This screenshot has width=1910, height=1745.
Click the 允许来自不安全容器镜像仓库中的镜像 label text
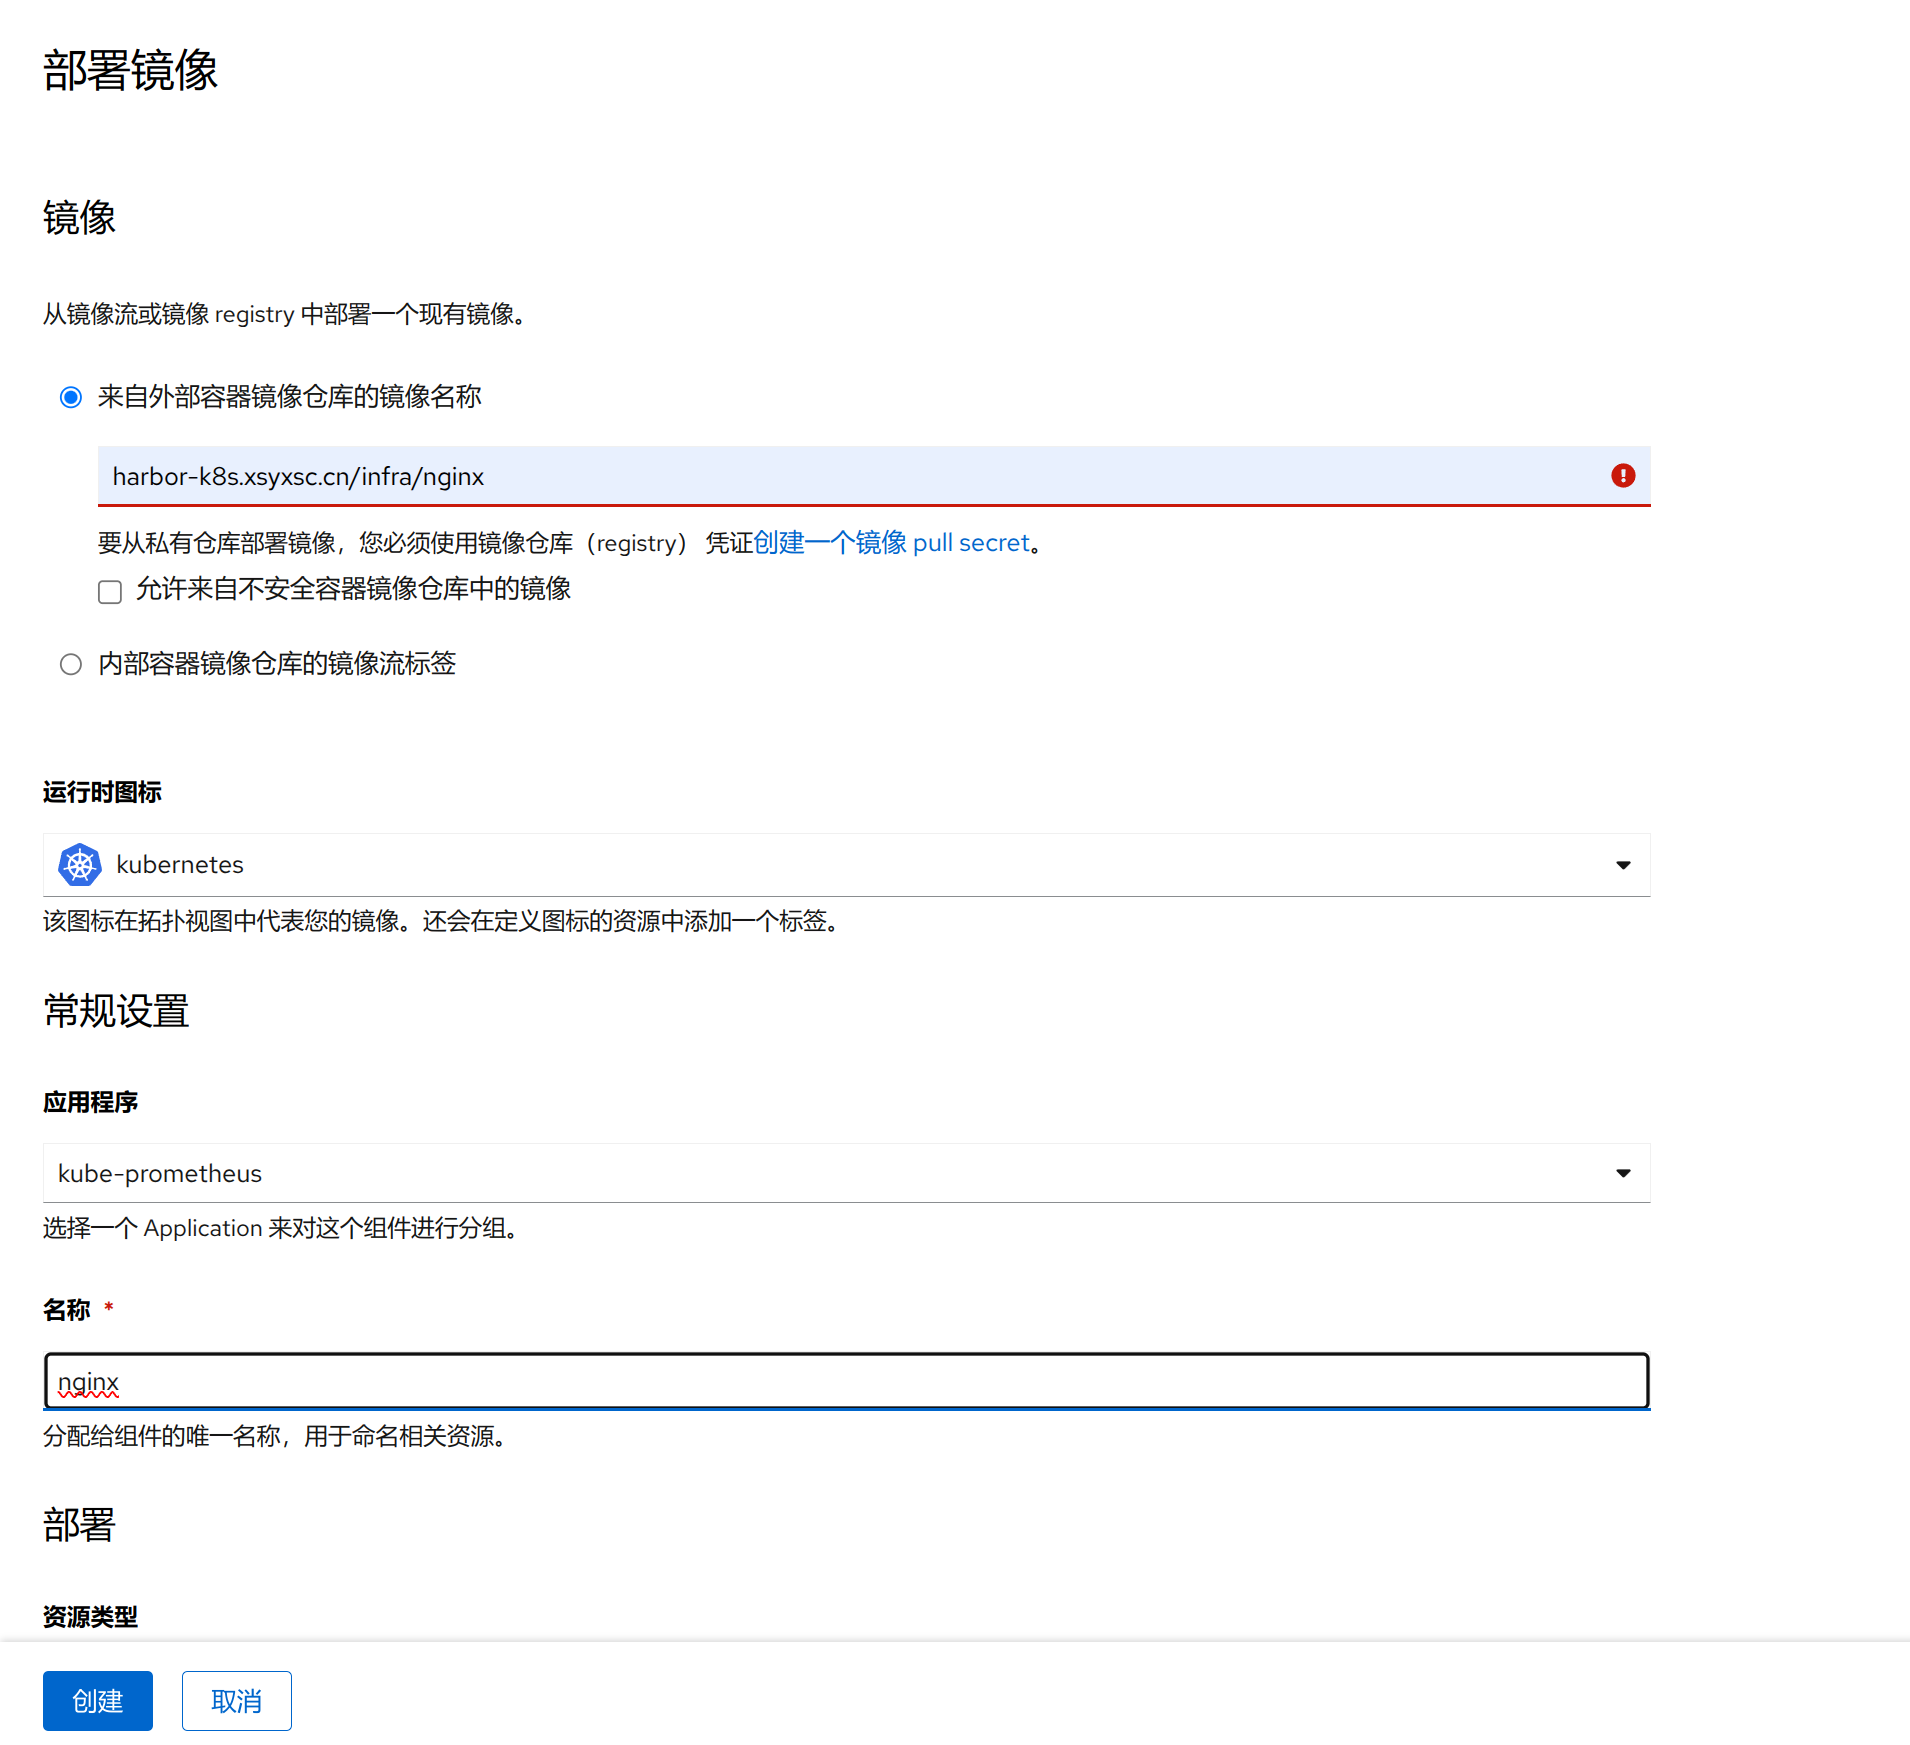(x=353, y=589)
